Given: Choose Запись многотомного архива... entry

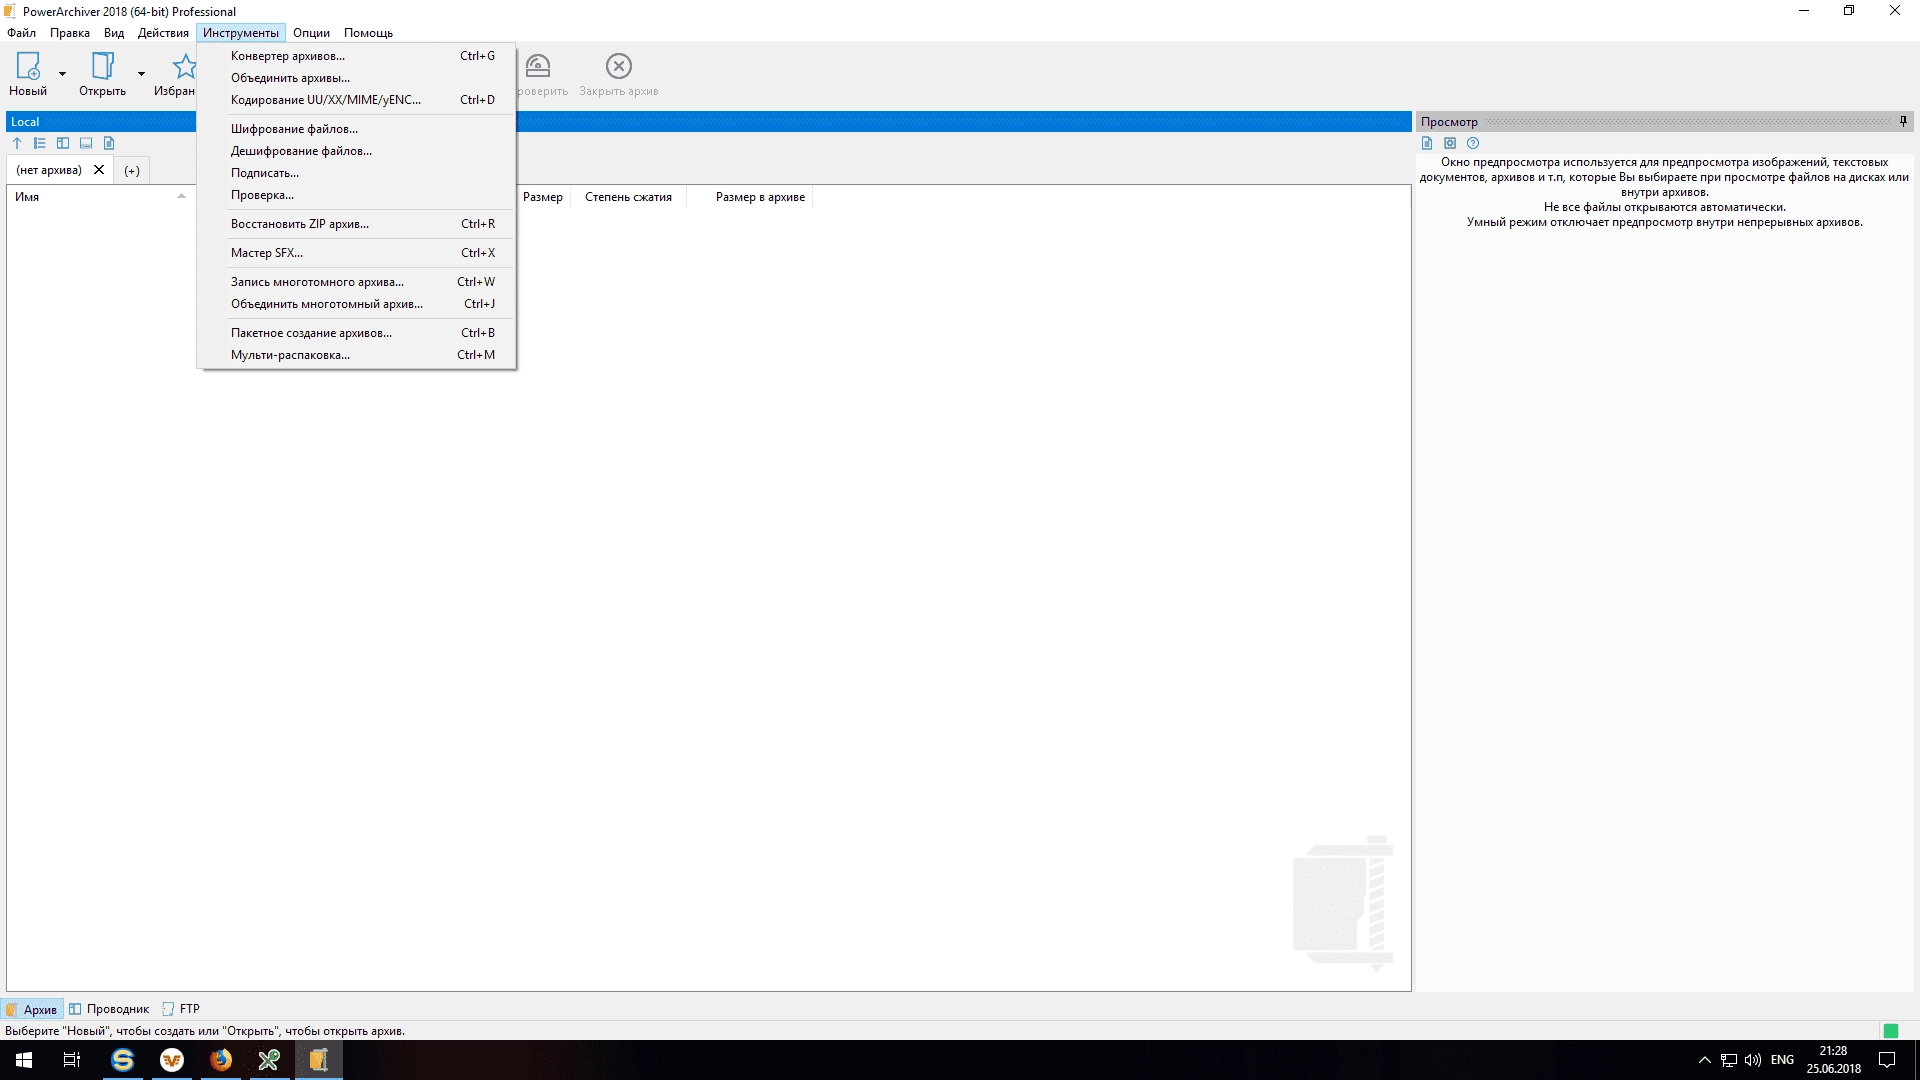Looking at the screenshot, I should 357,282.
